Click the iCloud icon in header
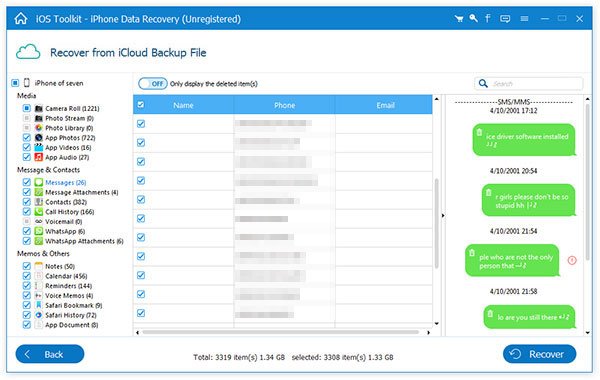 [x=28, y=52]
